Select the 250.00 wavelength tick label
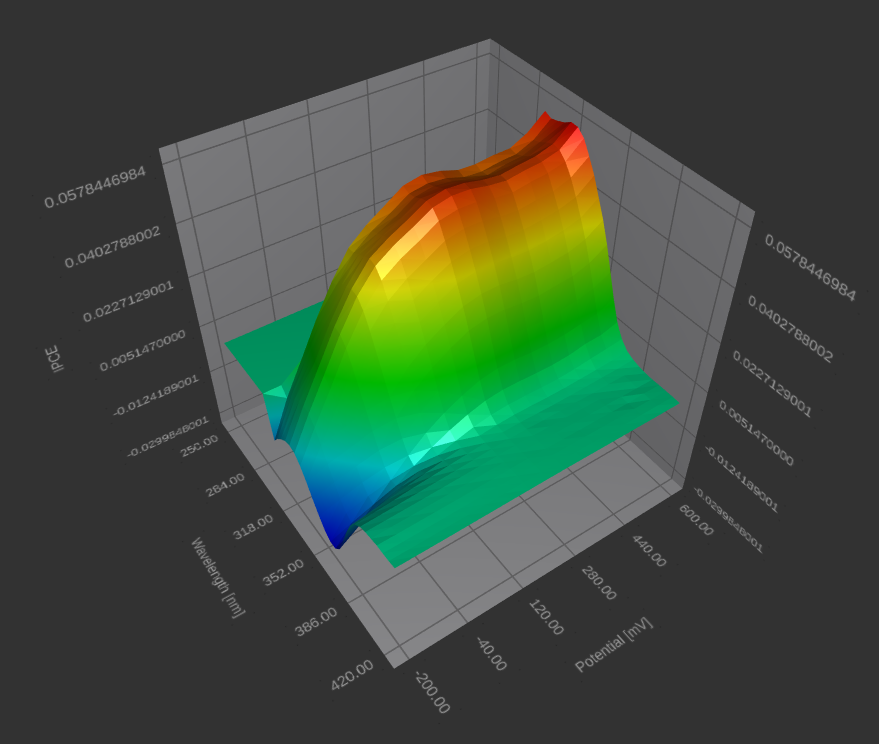This screenshot has width=879, height=744. pyautogui.click(x=200, y=443)
